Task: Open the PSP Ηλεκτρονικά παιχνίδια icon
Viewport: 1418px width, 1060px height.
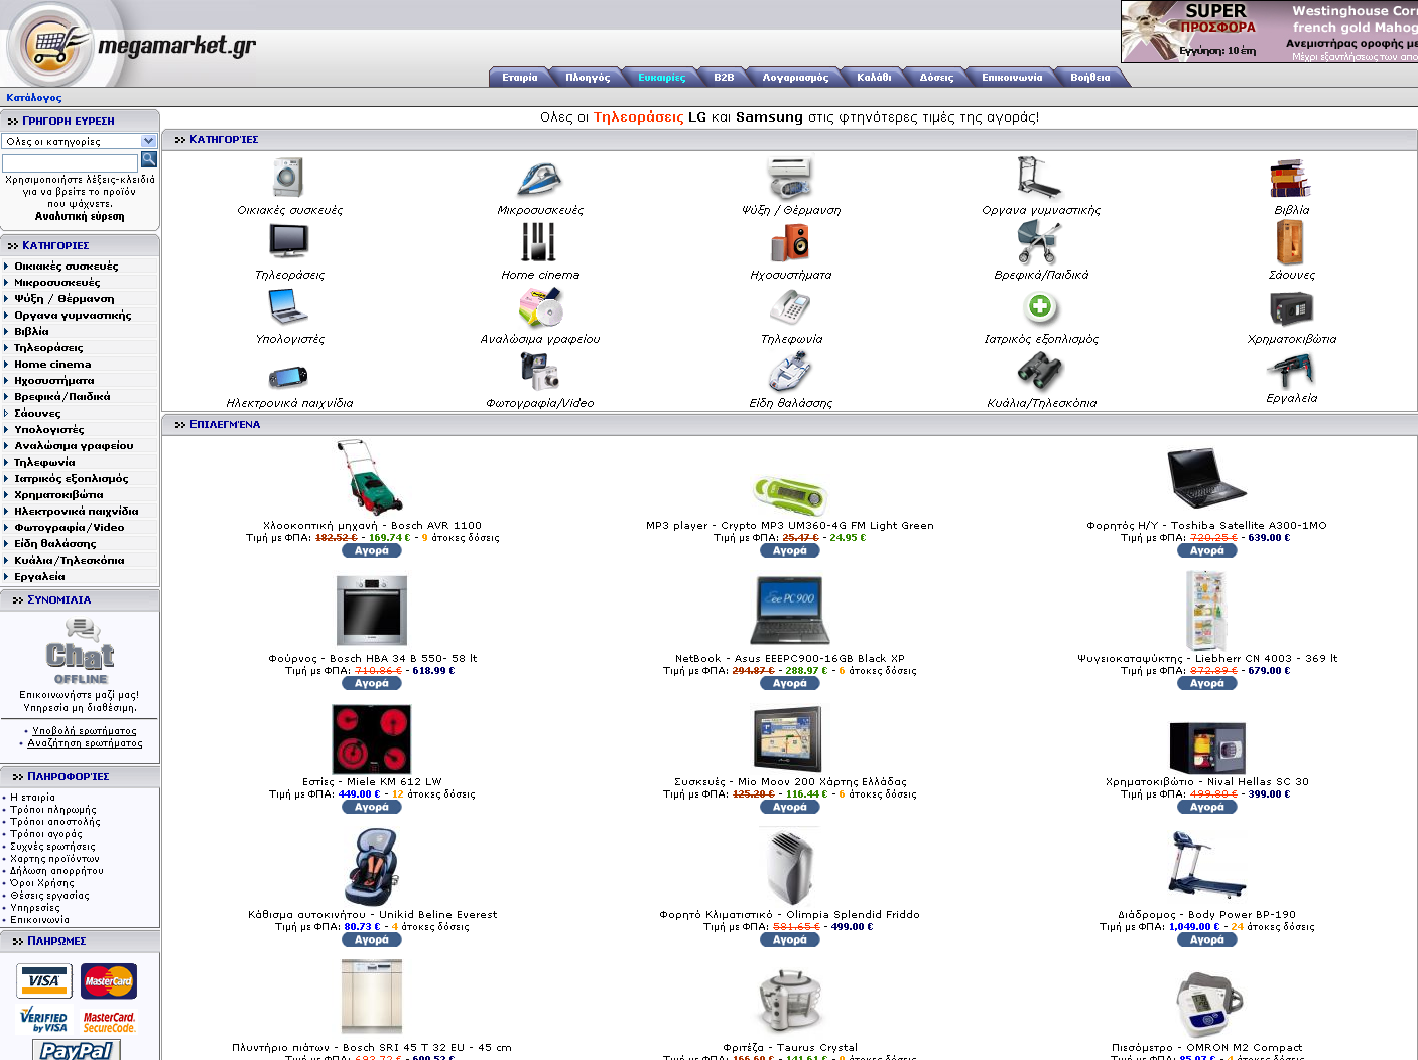Action: pyautogui.click(x=289, y=376)
